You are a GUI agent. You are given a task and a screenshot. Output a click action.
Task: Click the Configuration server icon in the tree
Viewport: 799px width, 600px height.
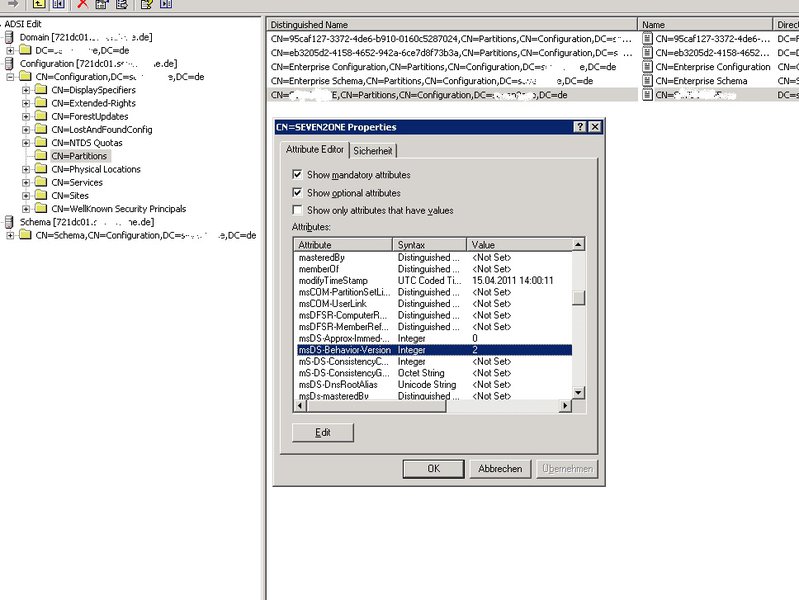(x=9, y=64)
